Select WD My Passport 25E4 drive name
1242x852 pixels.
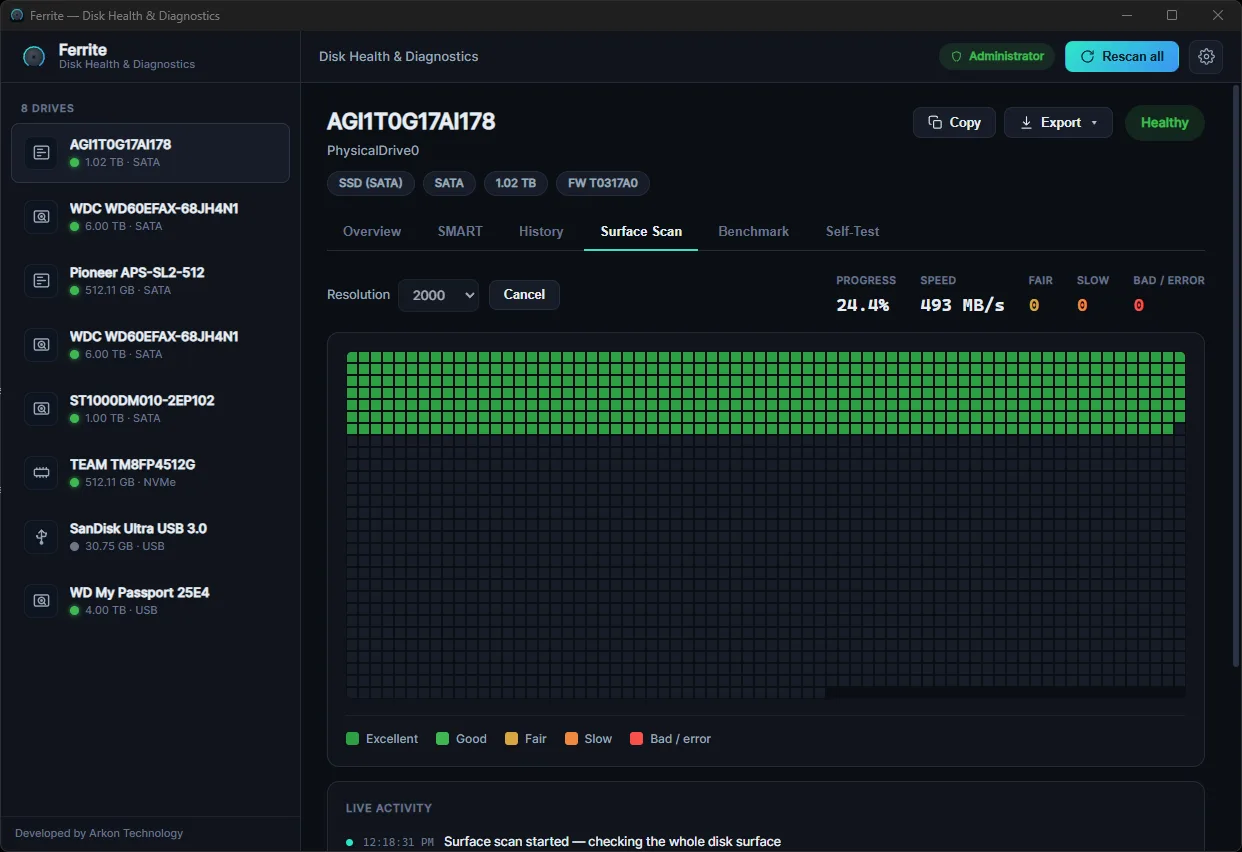pos(140,592)
